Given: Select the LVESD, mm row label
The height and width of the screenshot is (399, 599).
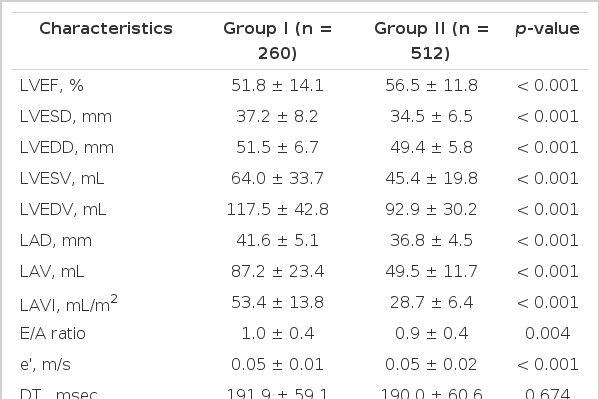Looking at the screenshot, I should (x=66, y=116).
